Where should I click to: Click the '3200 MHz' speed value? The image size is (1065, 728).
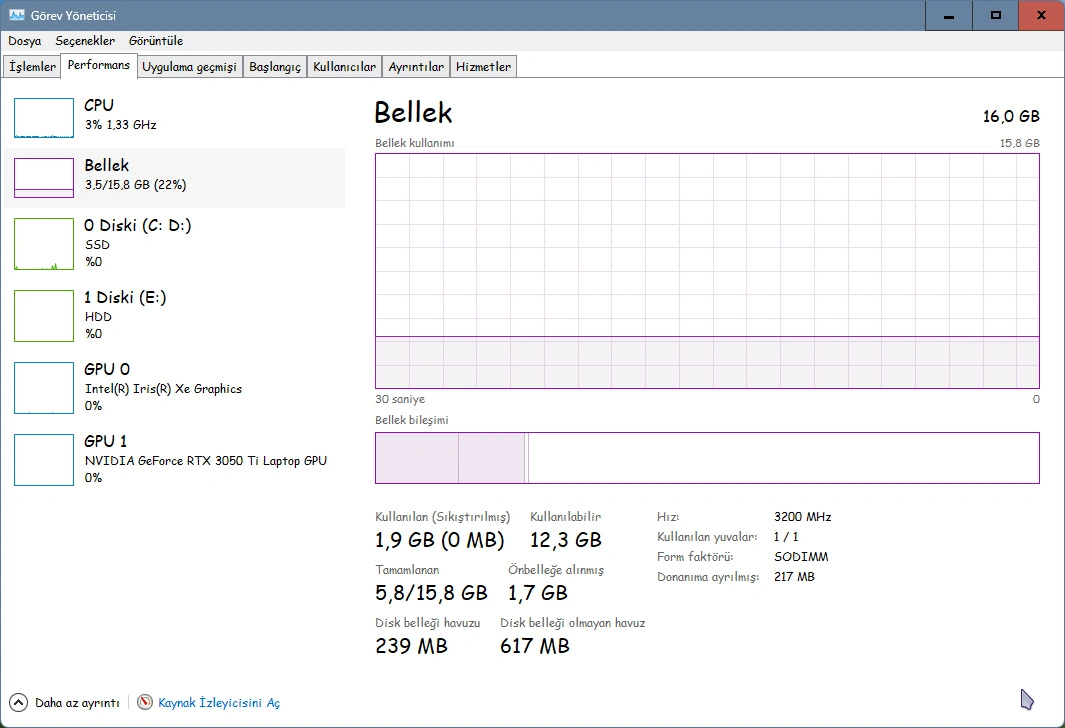(803, 517)
